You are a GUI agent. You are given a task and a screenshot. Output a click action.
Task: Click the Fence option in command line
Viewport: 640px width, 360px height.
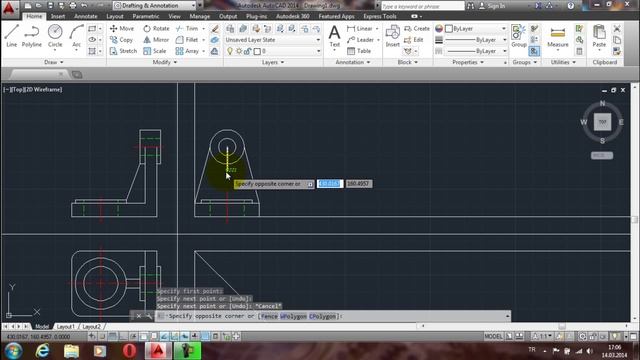pyautogui.click(x=269, y=316)
